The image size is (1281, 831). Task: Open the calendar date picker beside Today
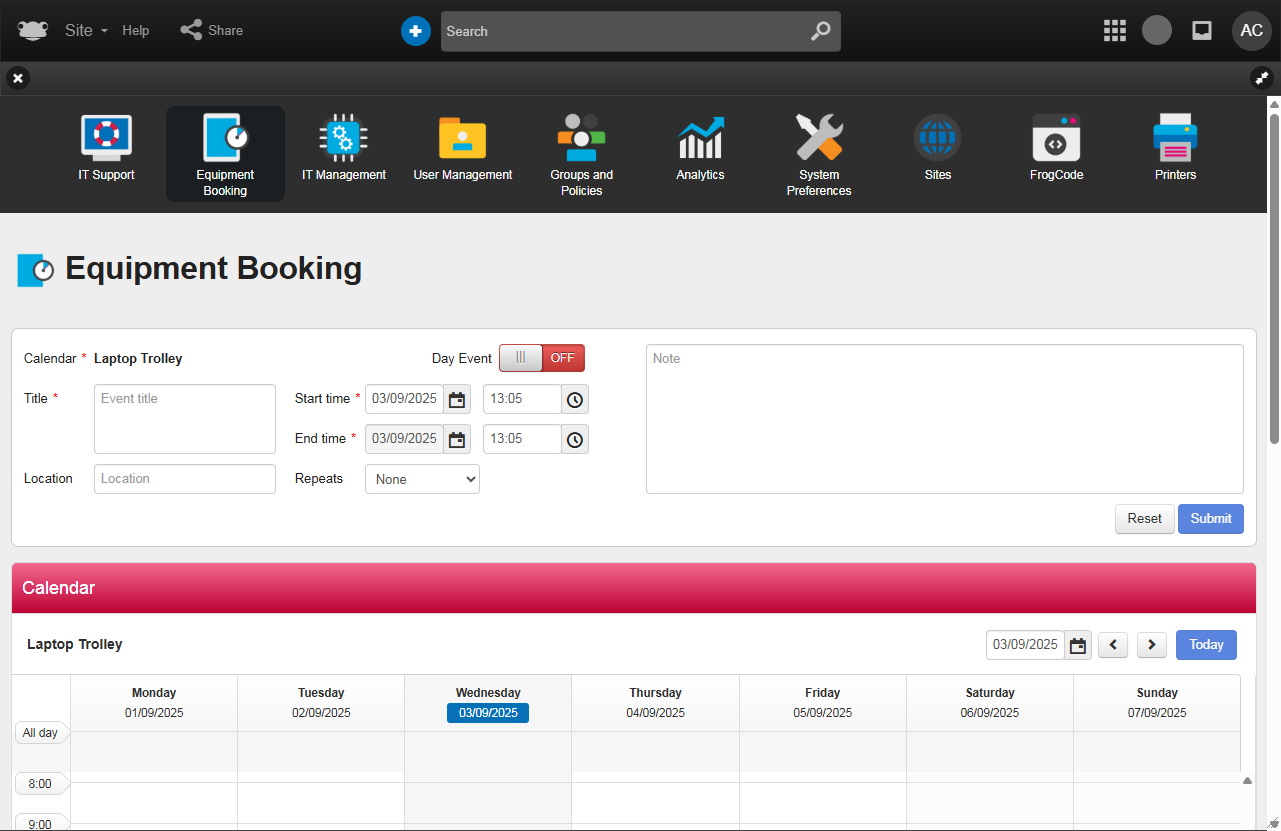pos(1078,645)
